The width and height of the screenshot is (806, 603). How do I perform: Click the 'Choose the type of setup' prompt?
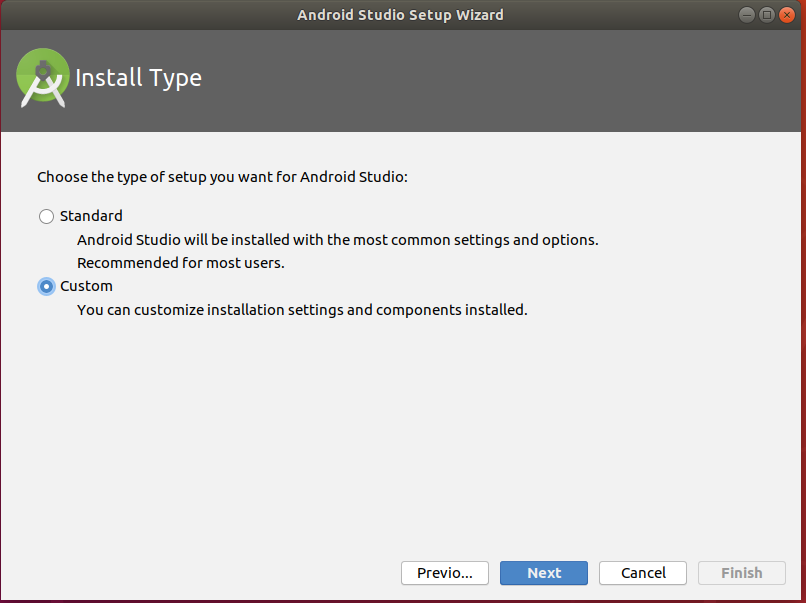pos(222,177)
